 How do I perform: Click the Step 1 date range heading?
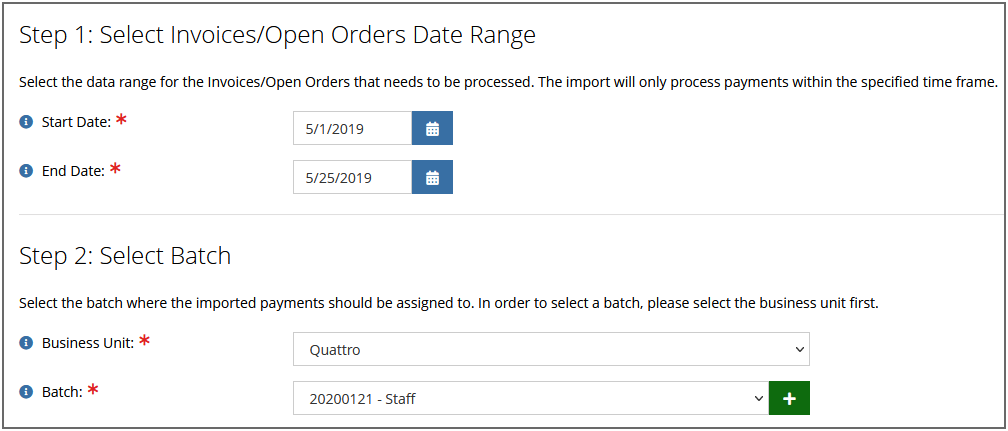(x=278, y=36)
